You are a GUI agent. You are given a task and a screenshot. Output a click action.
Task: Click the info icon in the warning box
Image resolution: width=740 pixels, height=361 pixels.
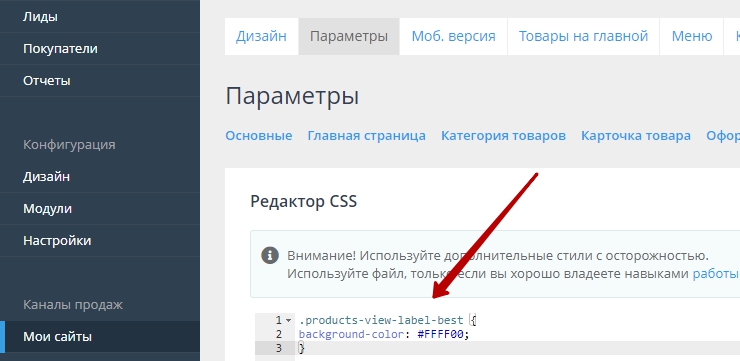[270, 256]
